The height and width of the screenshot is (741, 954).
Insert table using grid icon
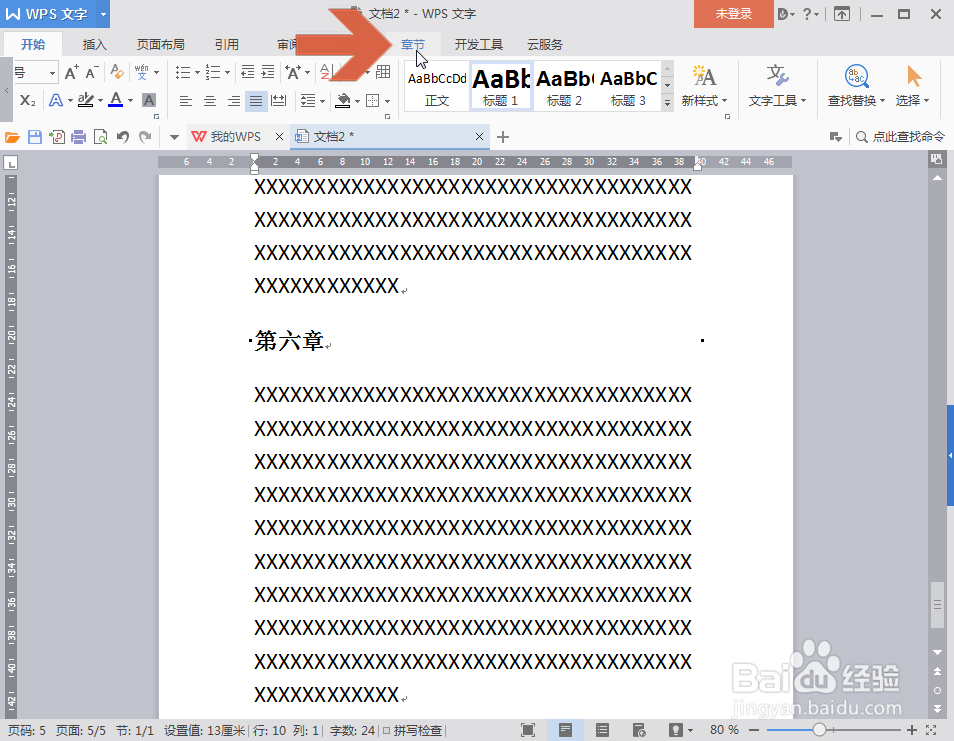coord(383,72)
